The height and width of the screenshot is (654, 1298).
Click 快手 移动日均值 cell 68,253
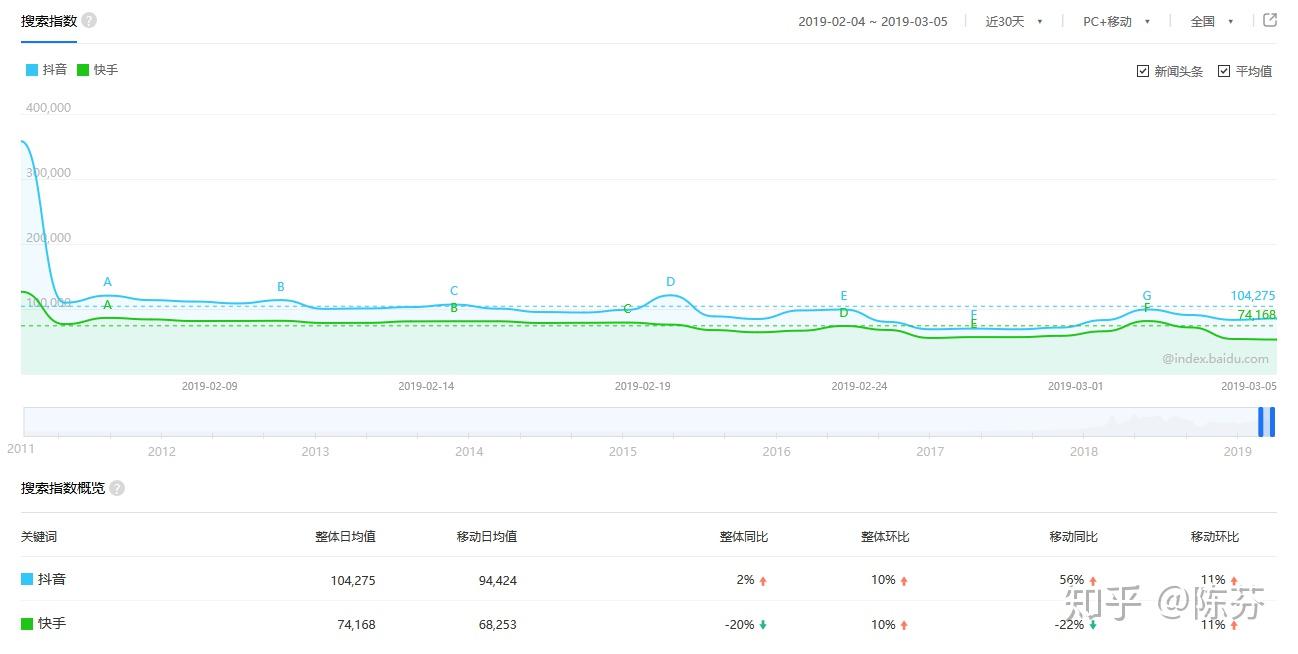pos(498,625)
